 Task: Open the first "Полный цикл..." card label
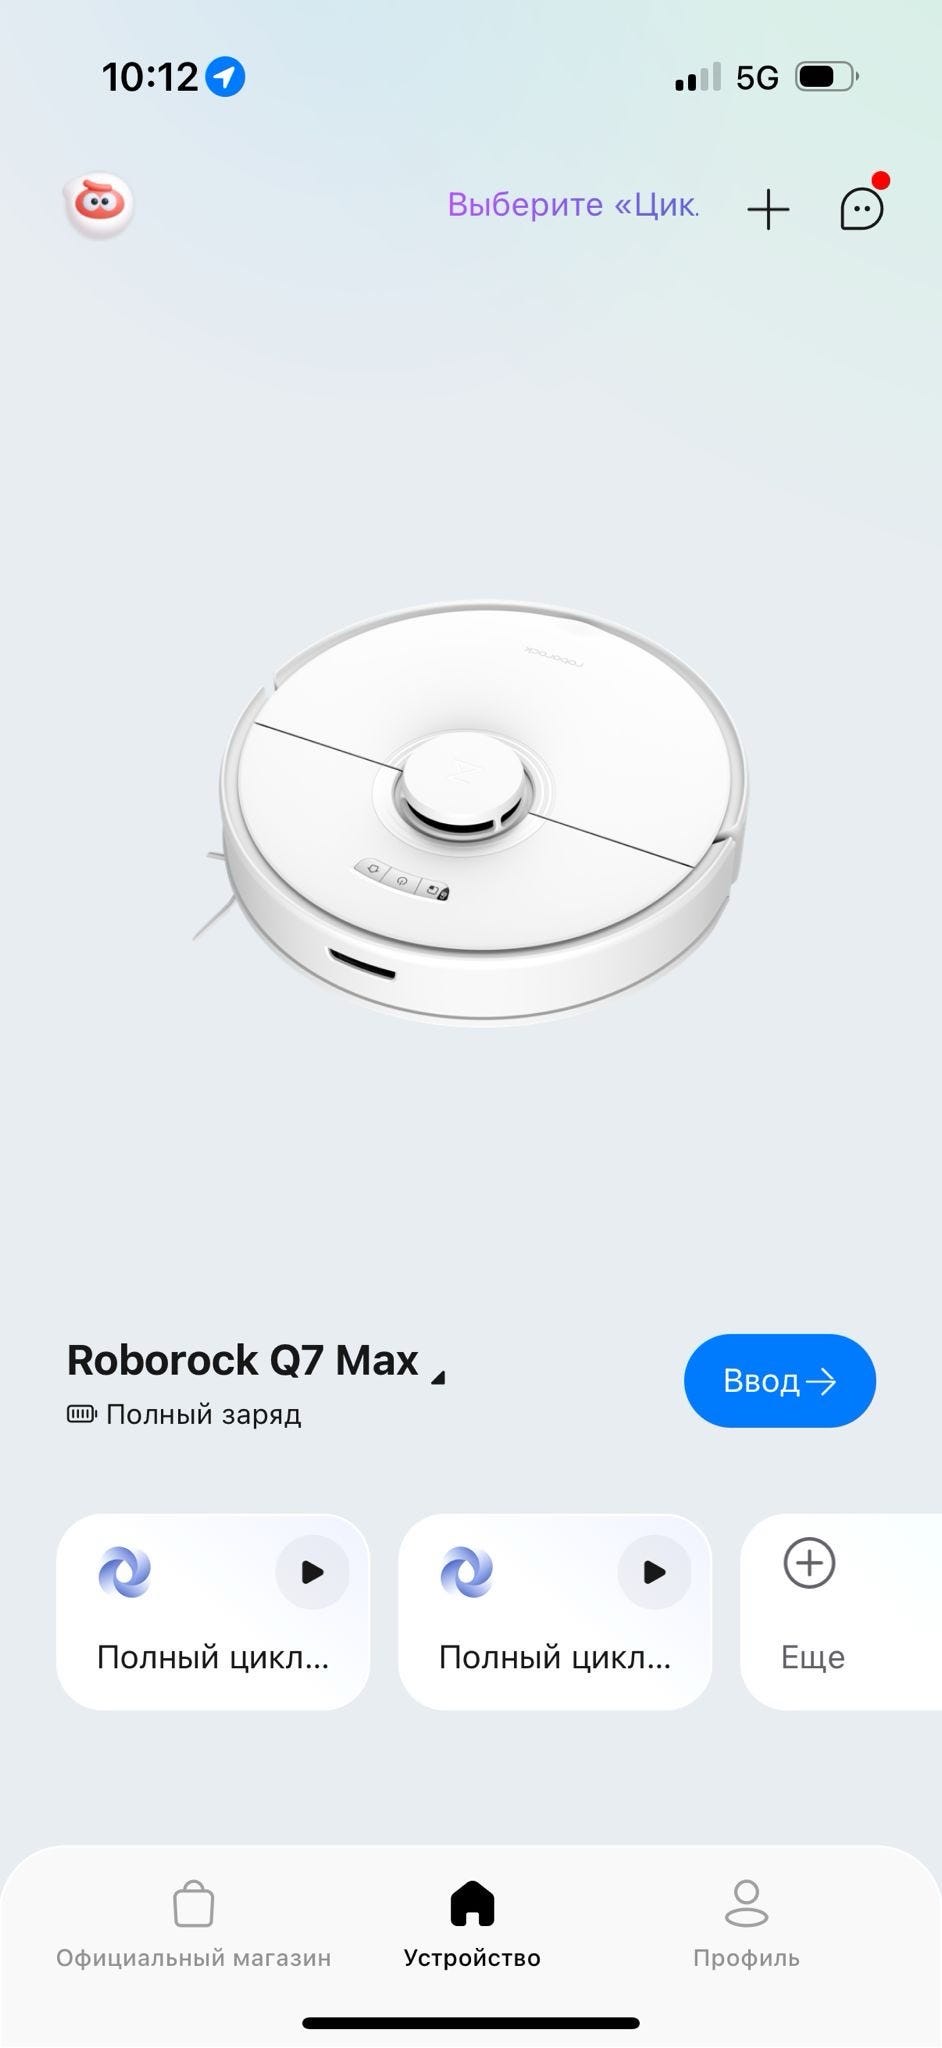tap(213, 1657)
